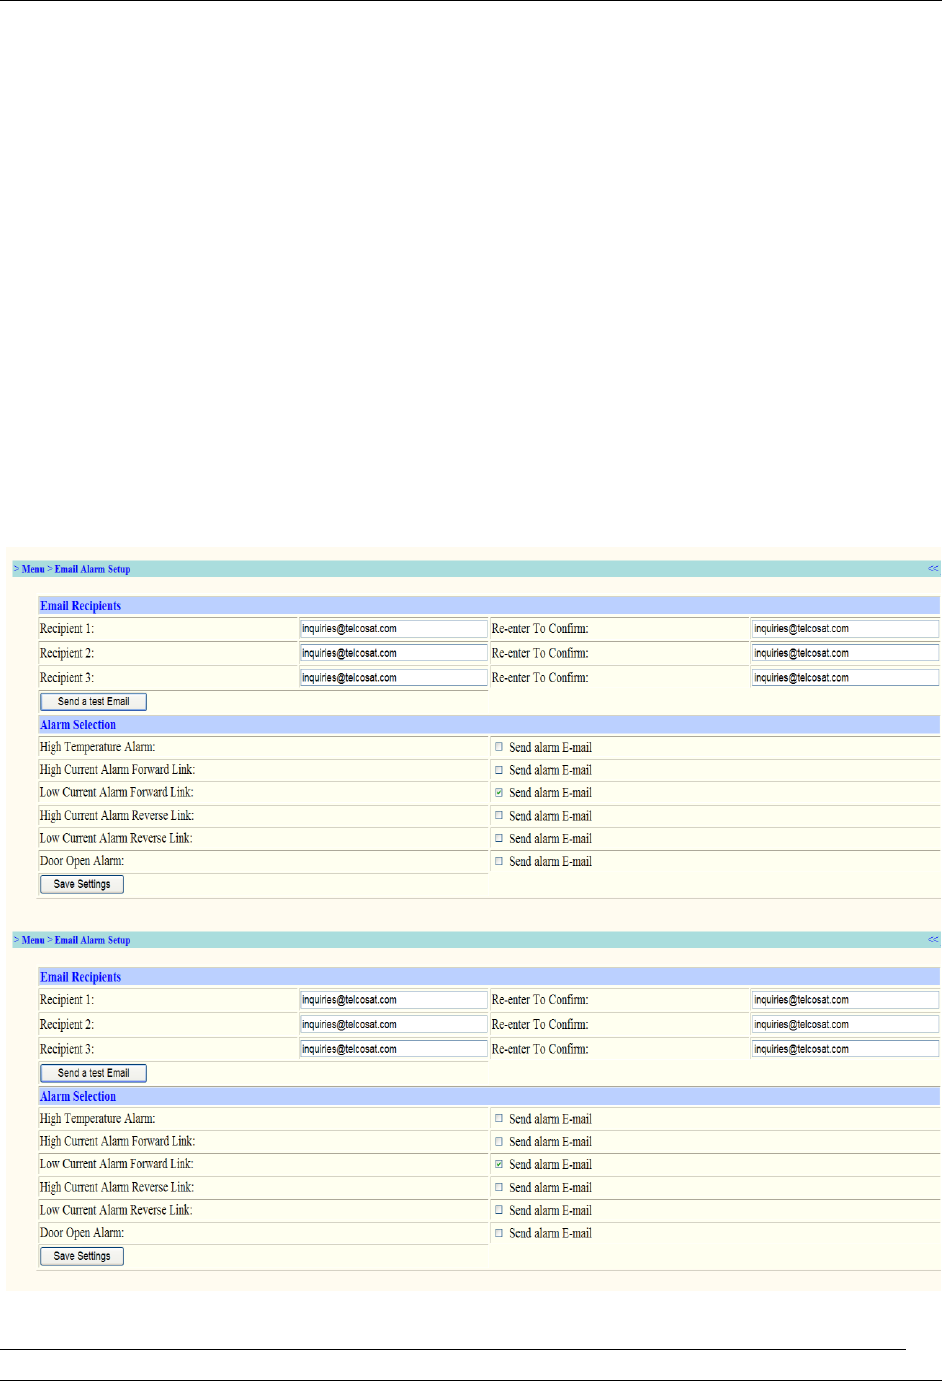Focus the Recipient 3 email field in the first panel
The width and height of the screenshot is (942, 1381).
[393, 678]
